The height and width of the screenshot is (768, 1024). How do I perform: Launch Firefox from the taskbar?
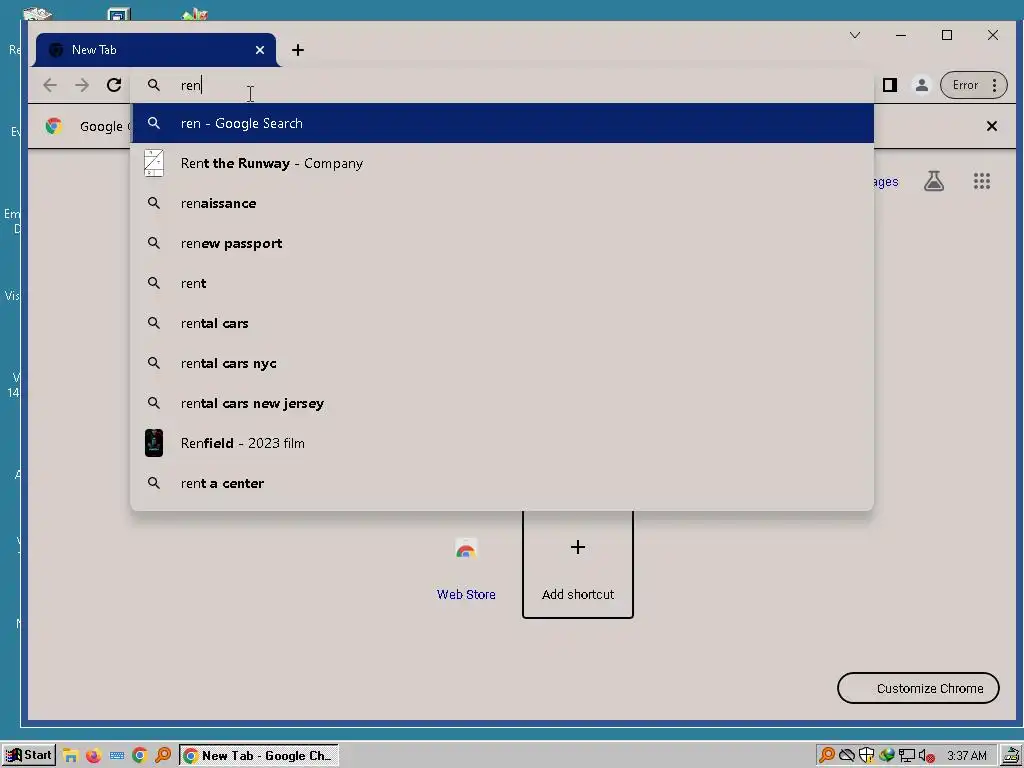[93, 756]
